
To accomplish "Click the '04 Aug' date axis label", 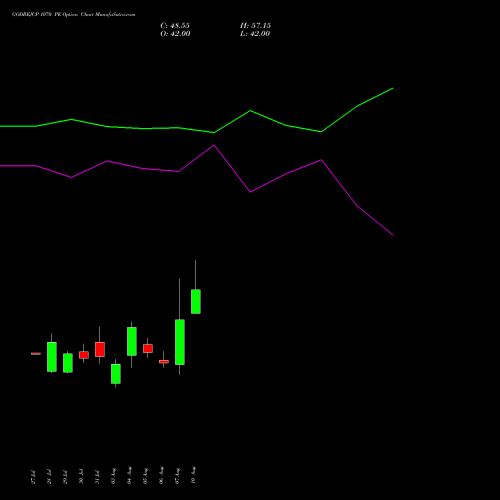I will click(129, 475).
